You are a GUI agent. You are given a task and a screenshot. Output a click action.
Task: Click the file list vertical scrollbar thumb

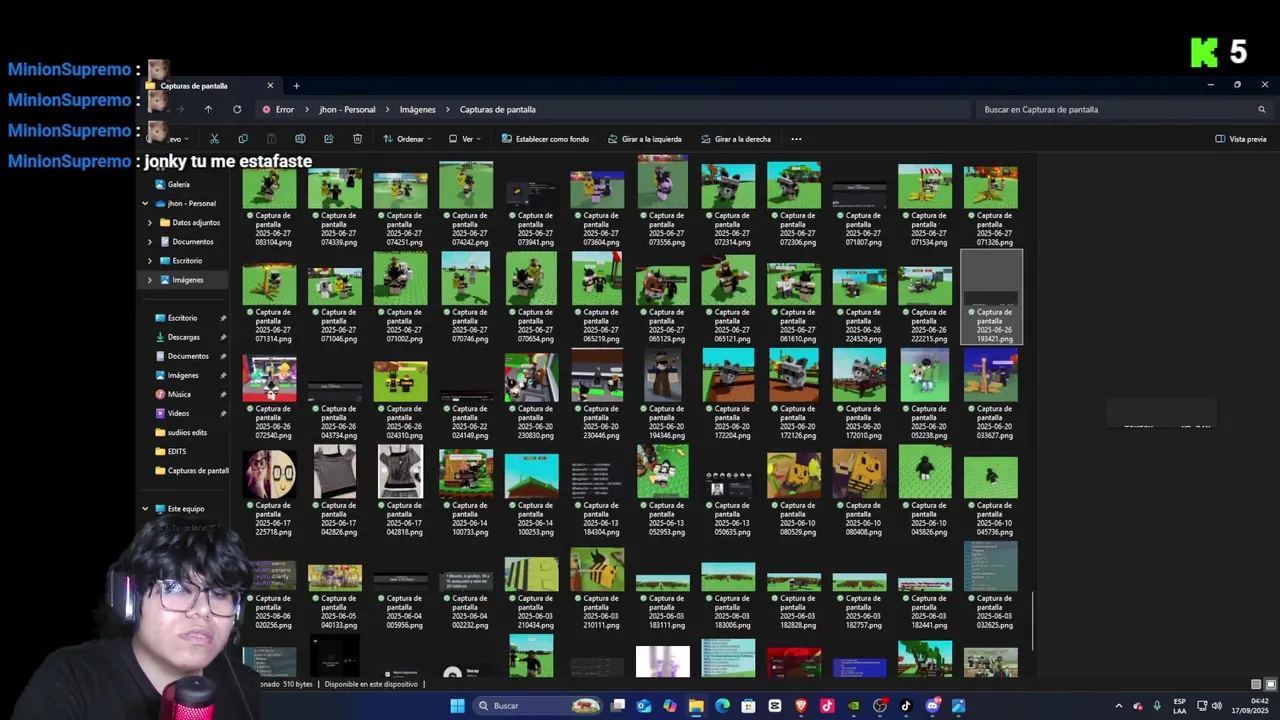(1032, 620)
